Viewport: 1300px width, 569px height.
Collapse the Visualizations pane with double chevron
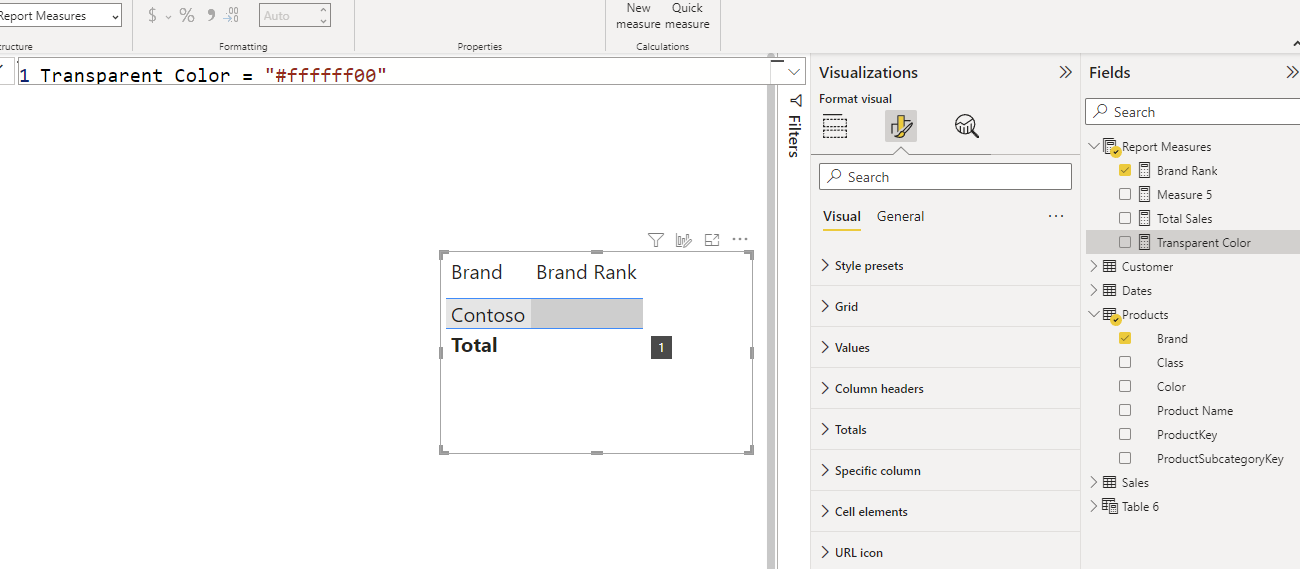(1065, 72)
